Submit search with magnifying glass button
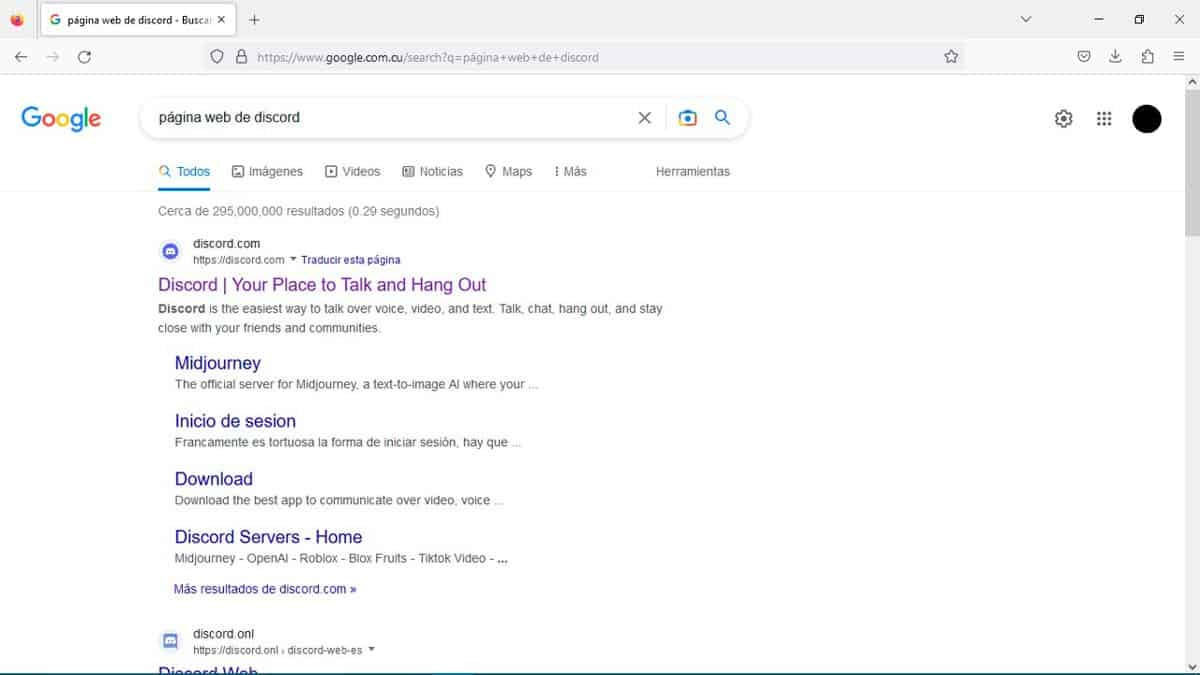Screen dimensions: 1200x675 [x=723, y=118]
